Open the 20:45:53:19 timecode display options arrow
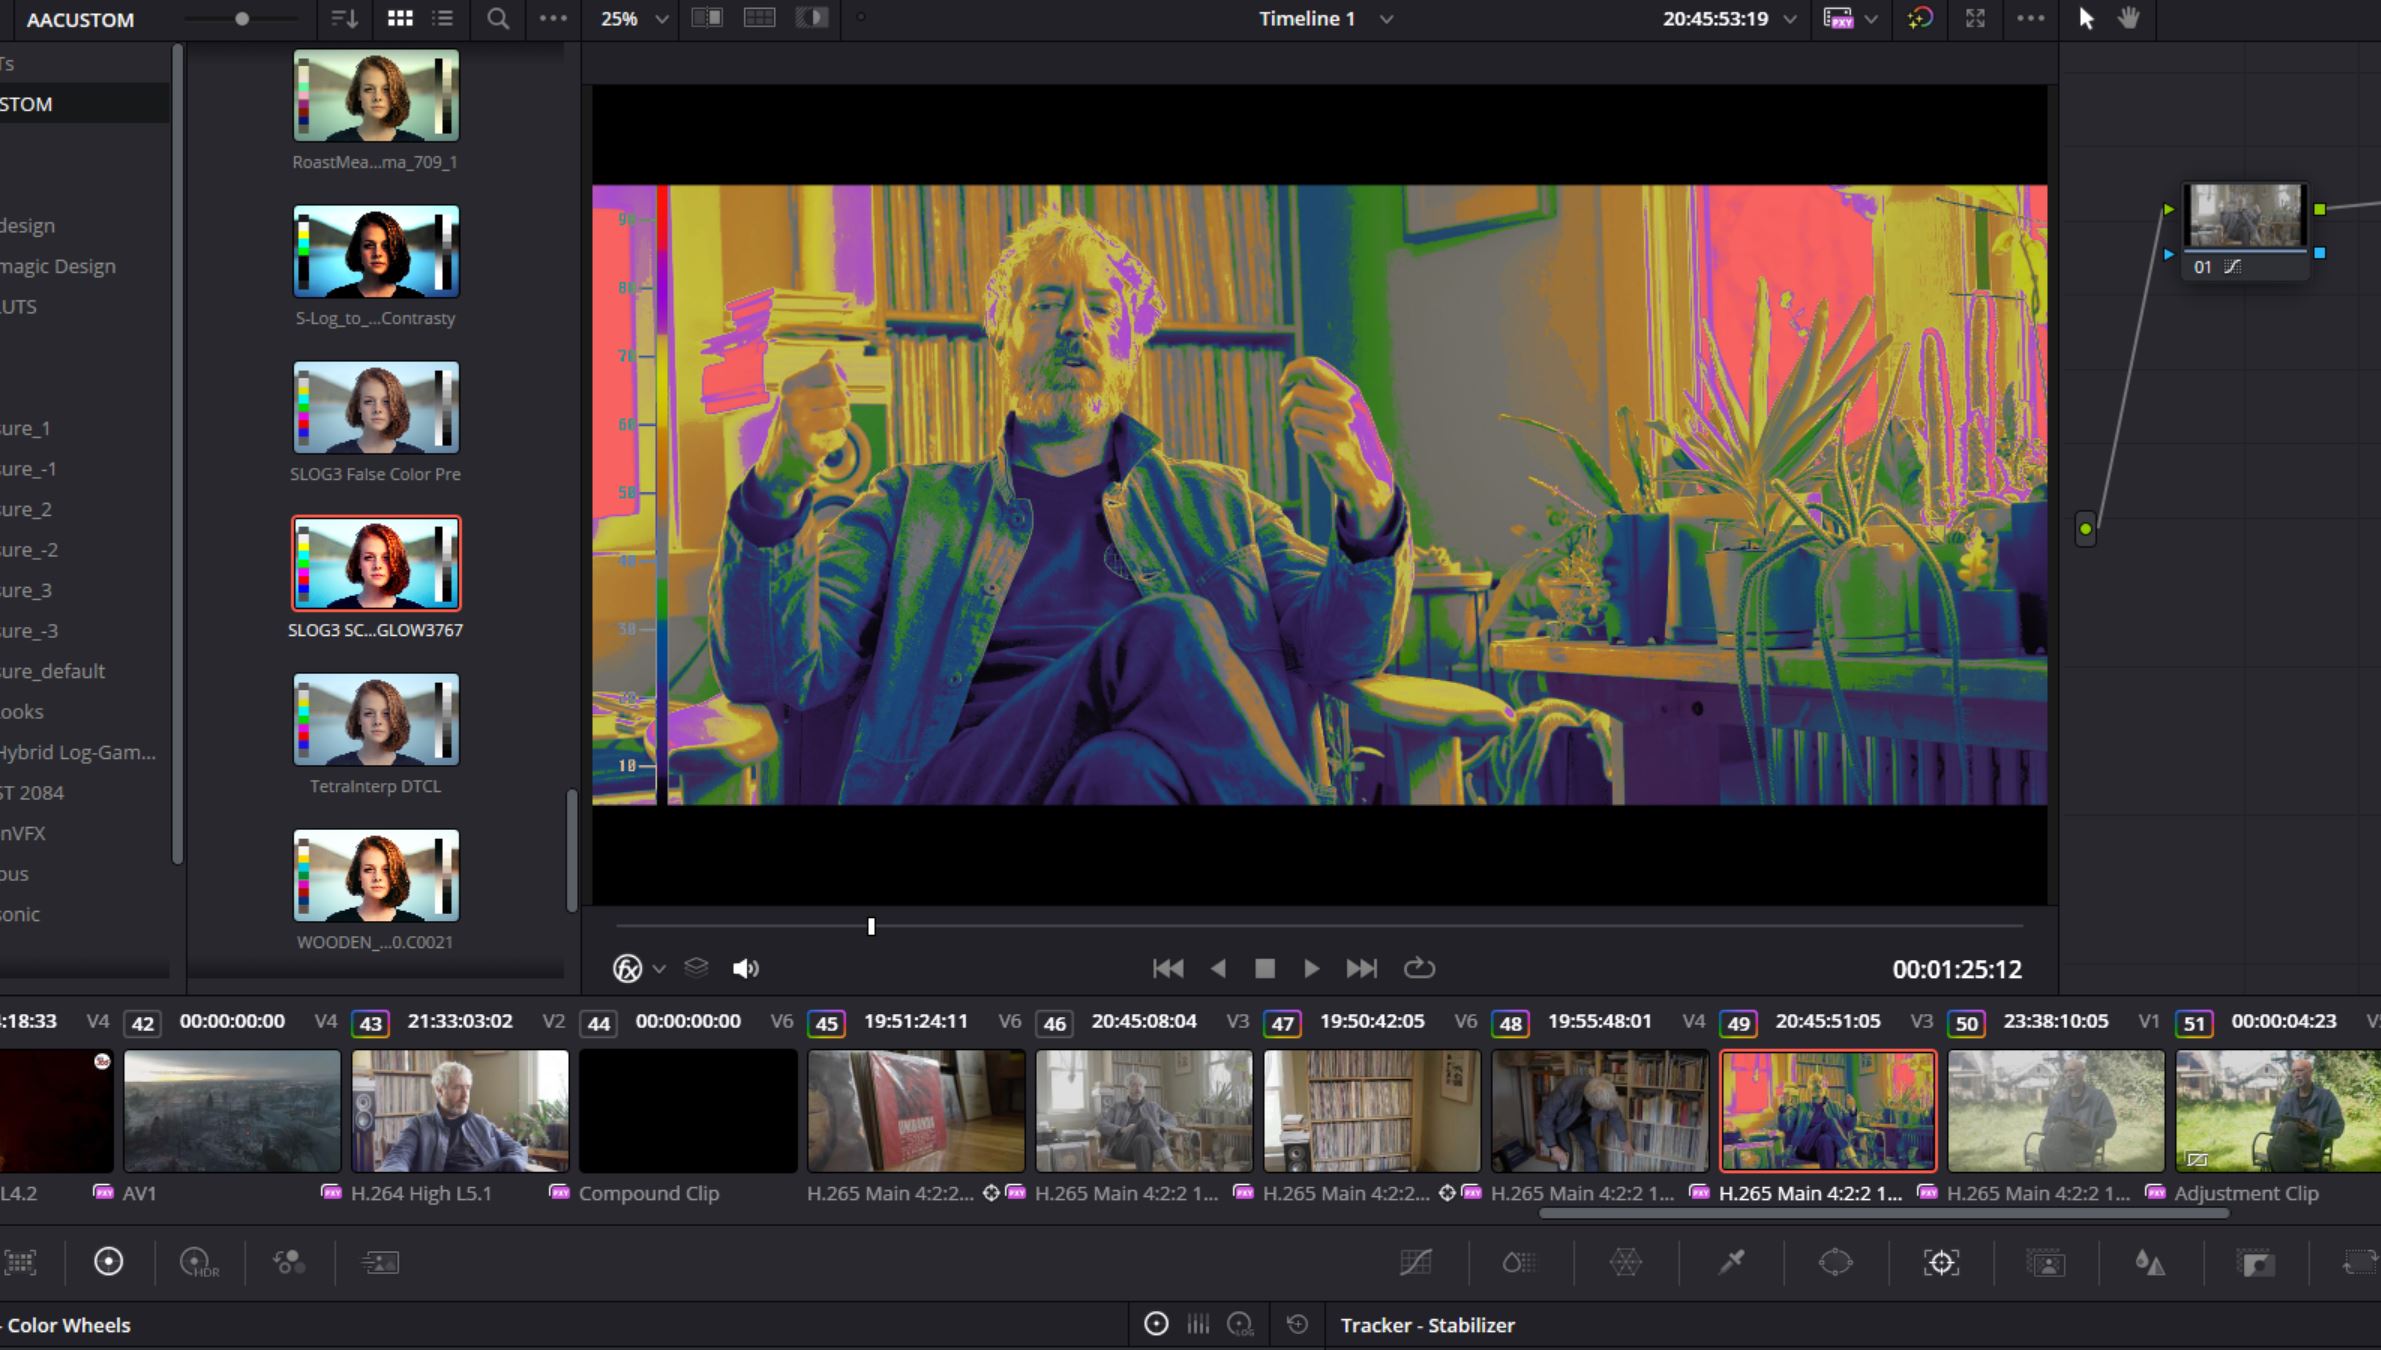The height and width of the screenshot is (1350, 2381). [1790, 19]
